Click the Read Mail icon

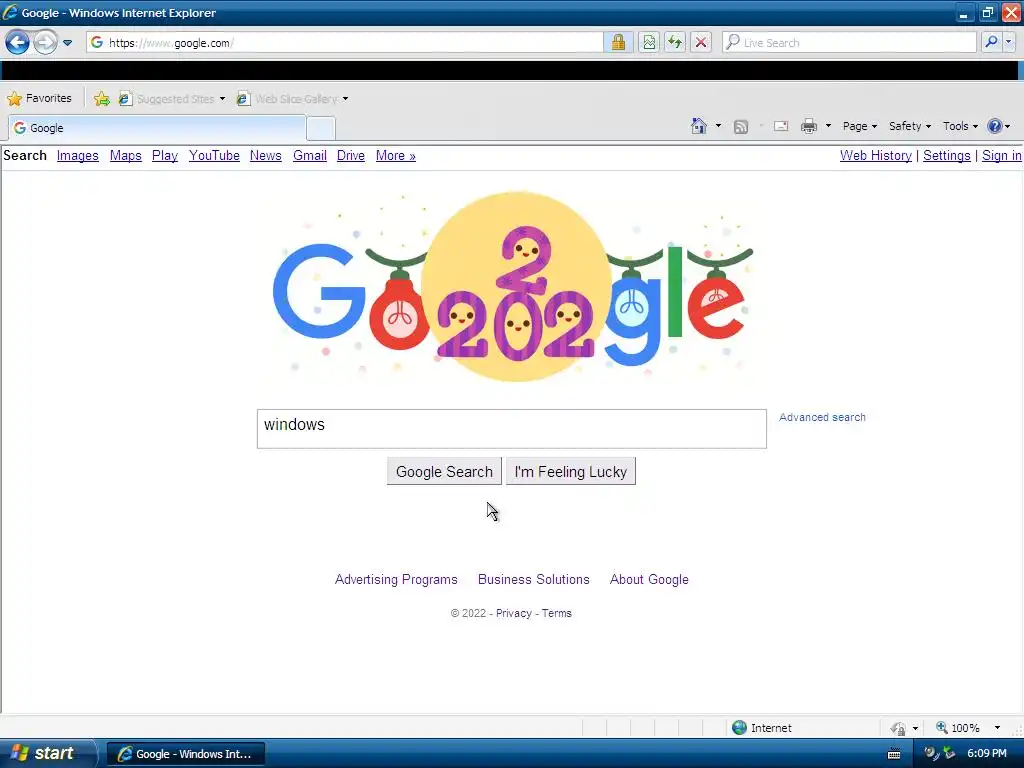(x=781, y=126)
